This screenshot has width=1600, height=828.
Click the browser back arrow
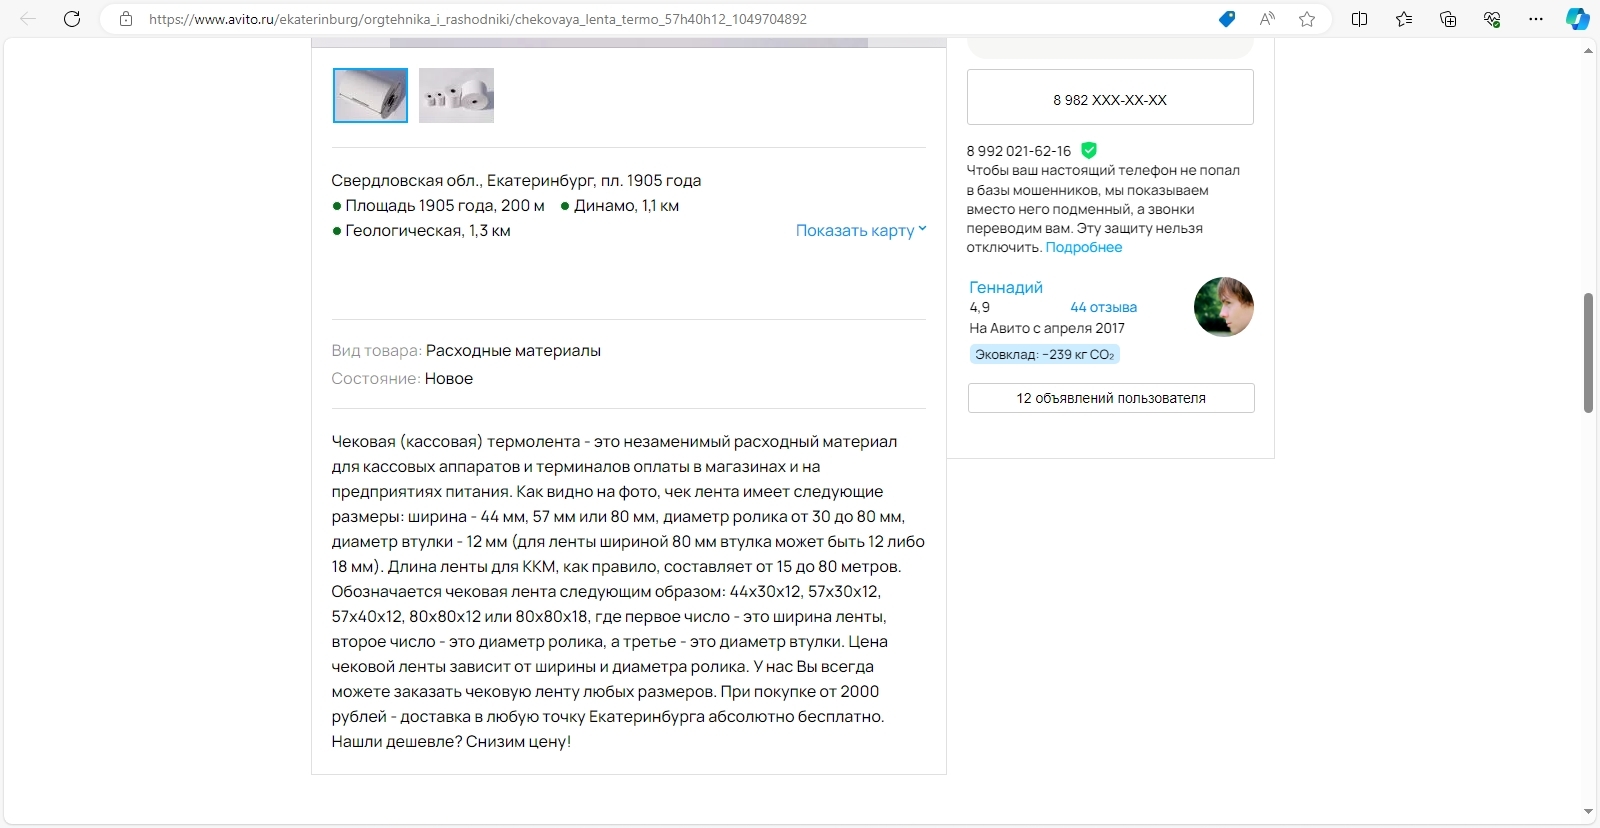point(28,19)
